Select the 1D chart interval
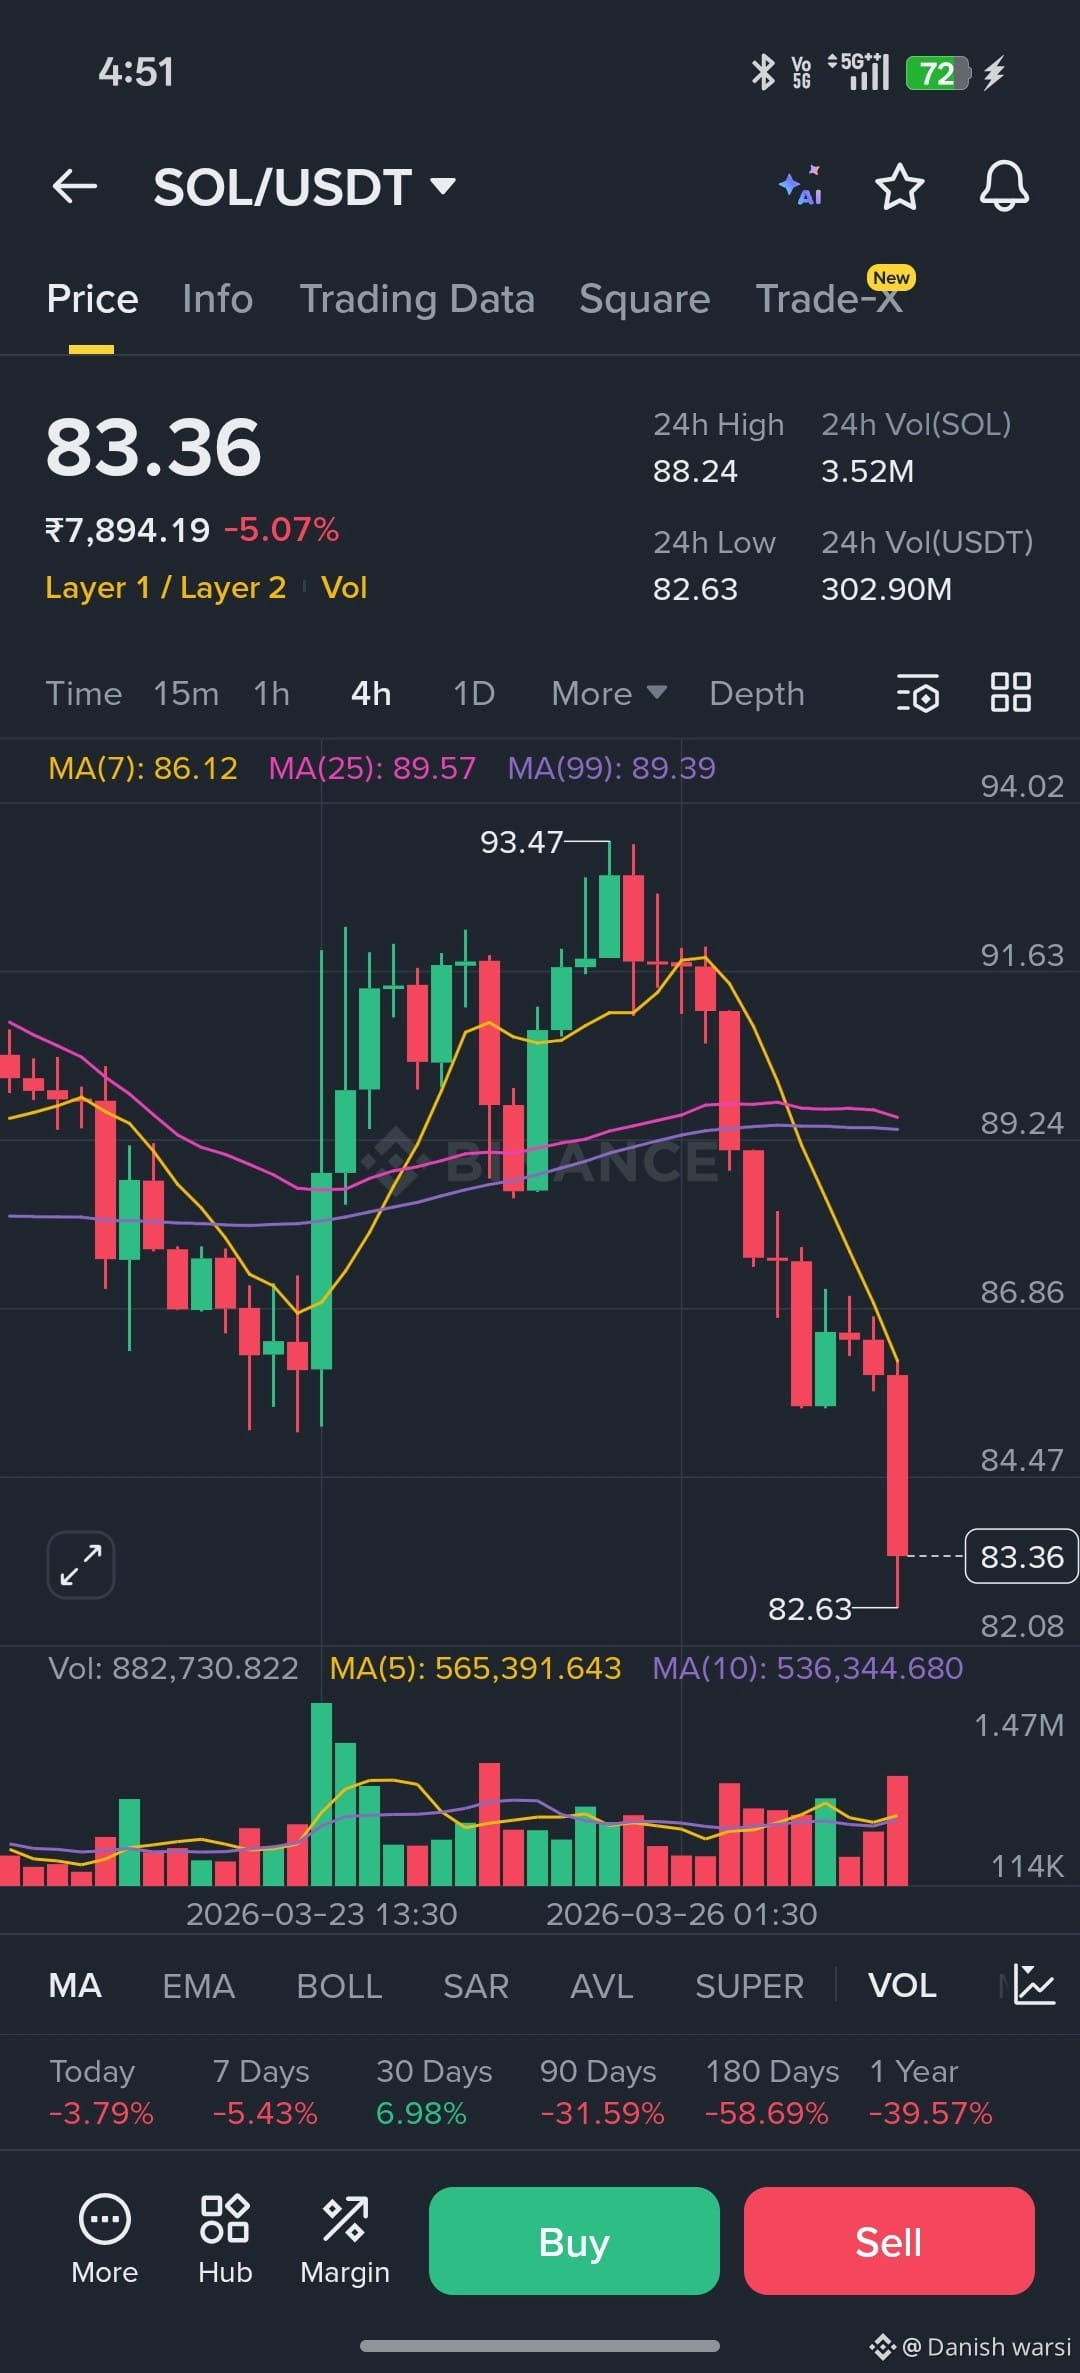This screenshot has height=2373, width=1080. (474, 693)
